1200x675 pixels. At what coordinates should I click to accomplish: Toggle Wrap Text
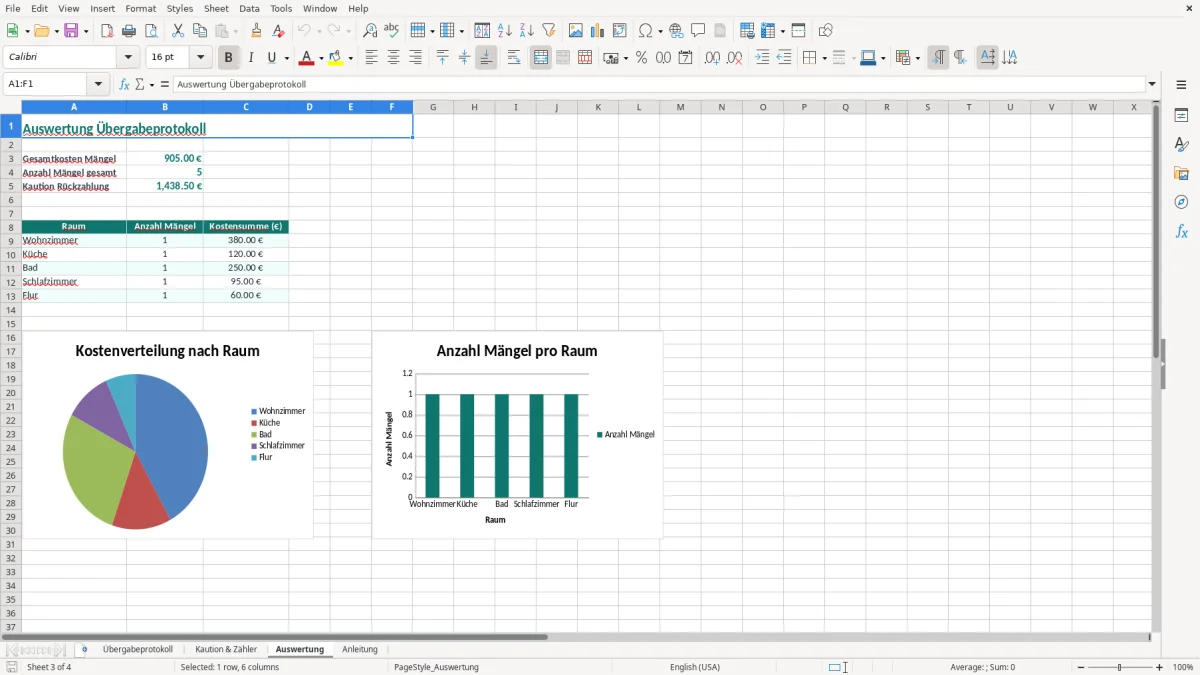pos(514,58)
